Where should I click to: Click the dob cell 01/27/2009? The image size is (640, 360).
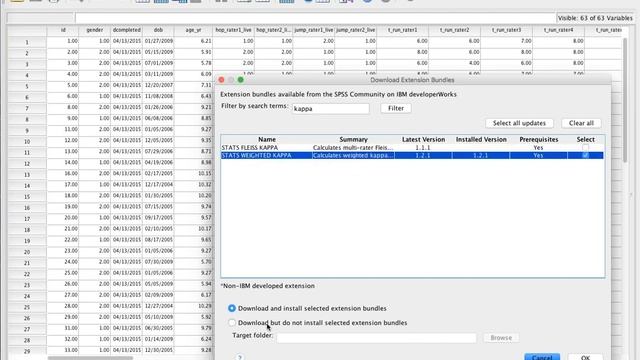tap(158, 41)
